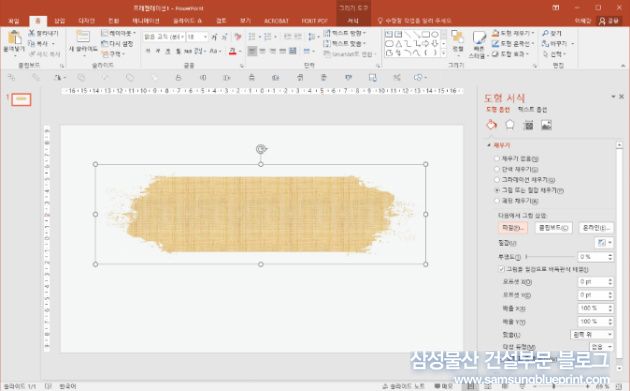Viewport: 630px width, 391px height.
Task: Switch to the Format (서식) drawing tools tab
Action: point(353,21)
